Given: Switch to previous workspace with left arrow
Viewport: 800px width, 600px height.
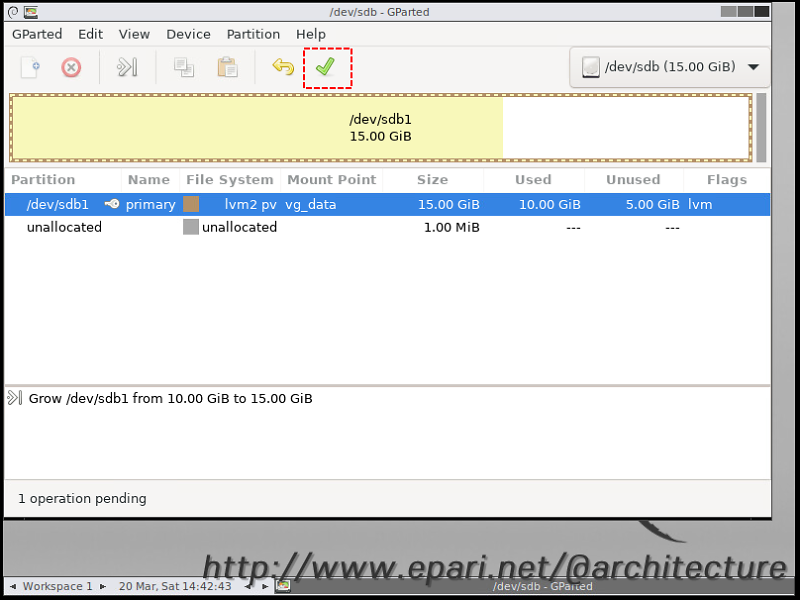Looking at the screenshot, I should [13, 586].
